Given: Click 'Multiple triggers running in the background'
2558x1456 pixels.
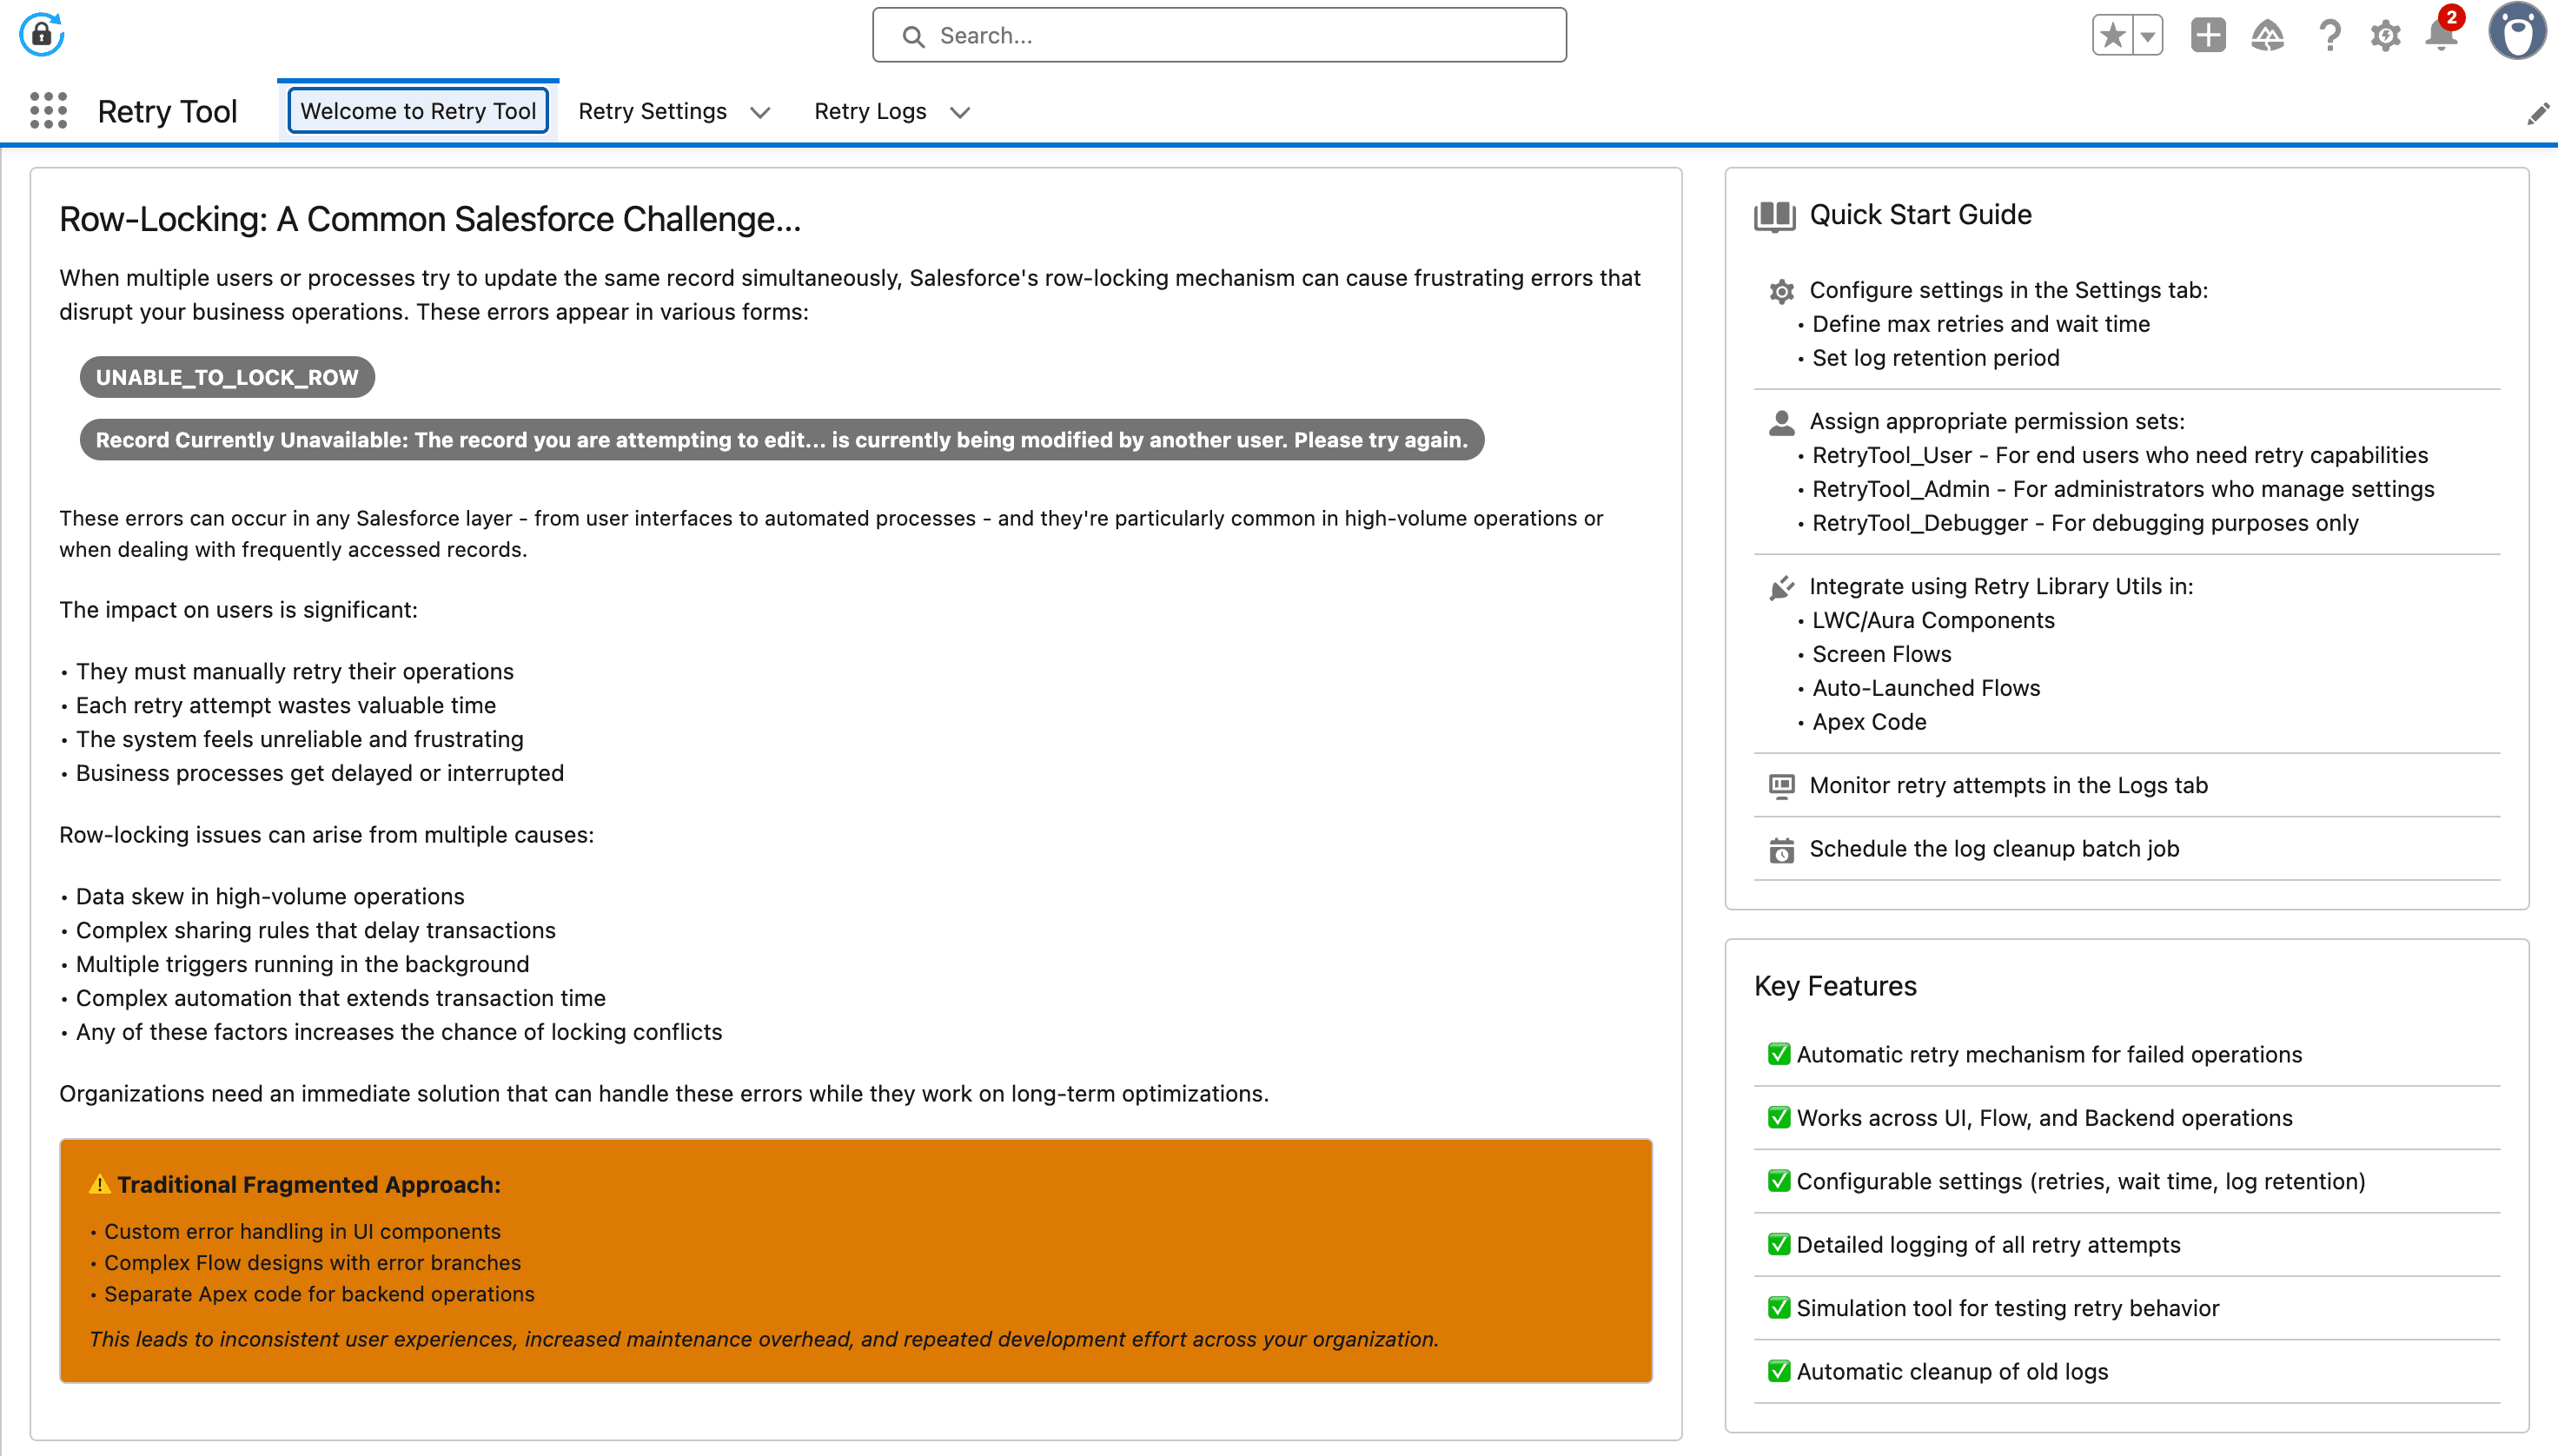Looking at the screenshot, I should [302, 964].
